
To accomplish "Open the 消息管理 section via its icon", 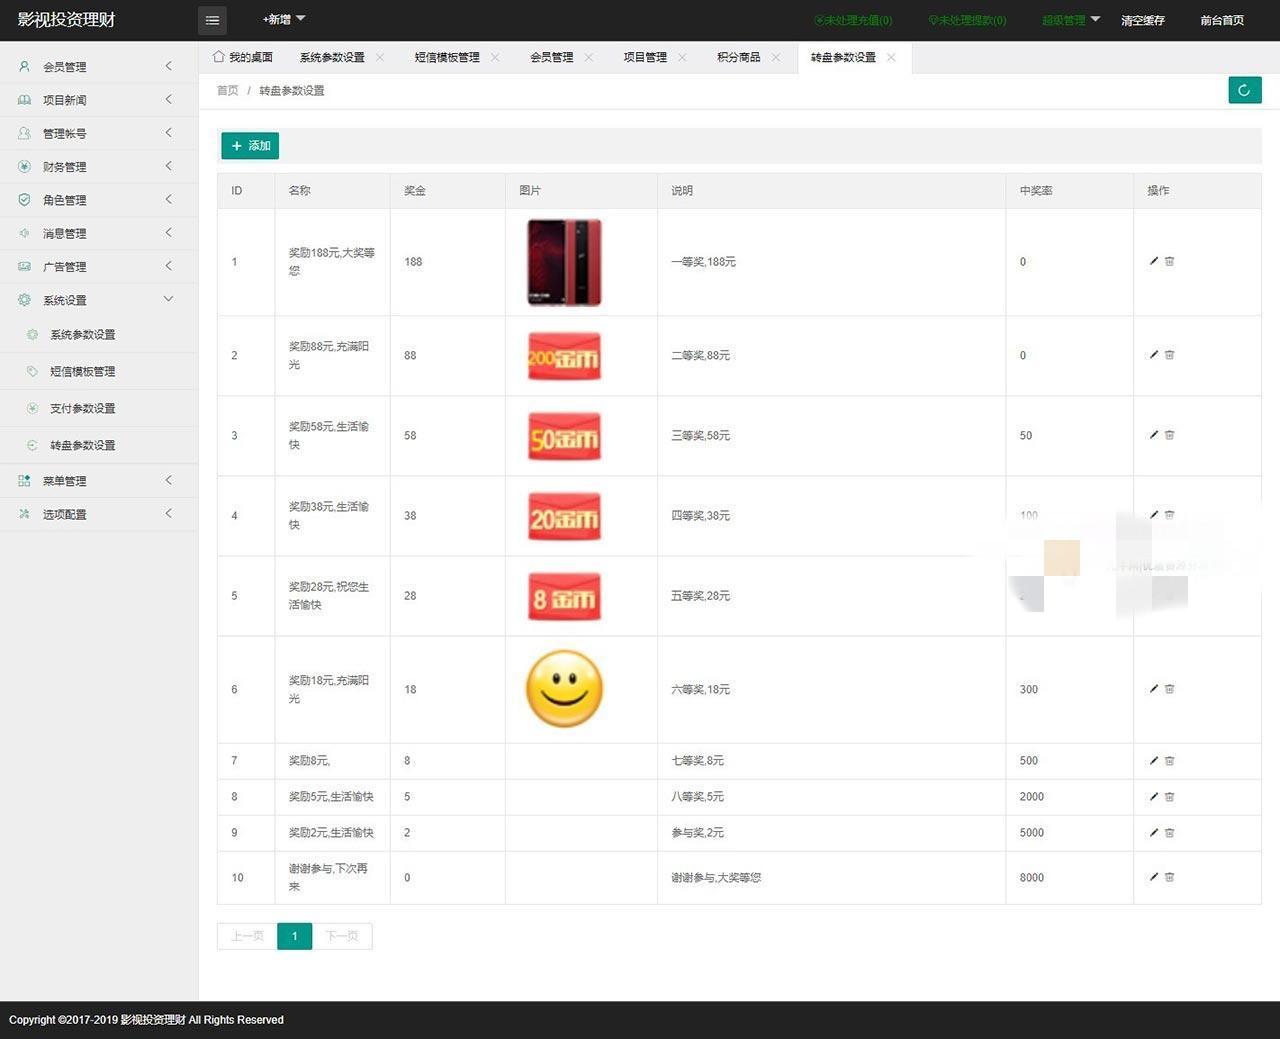I will pos(24,233).
